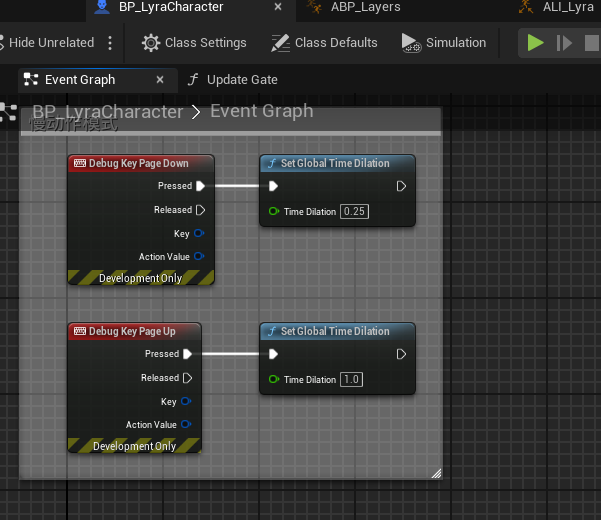Play the level with green play button

(x=535, y=43)
